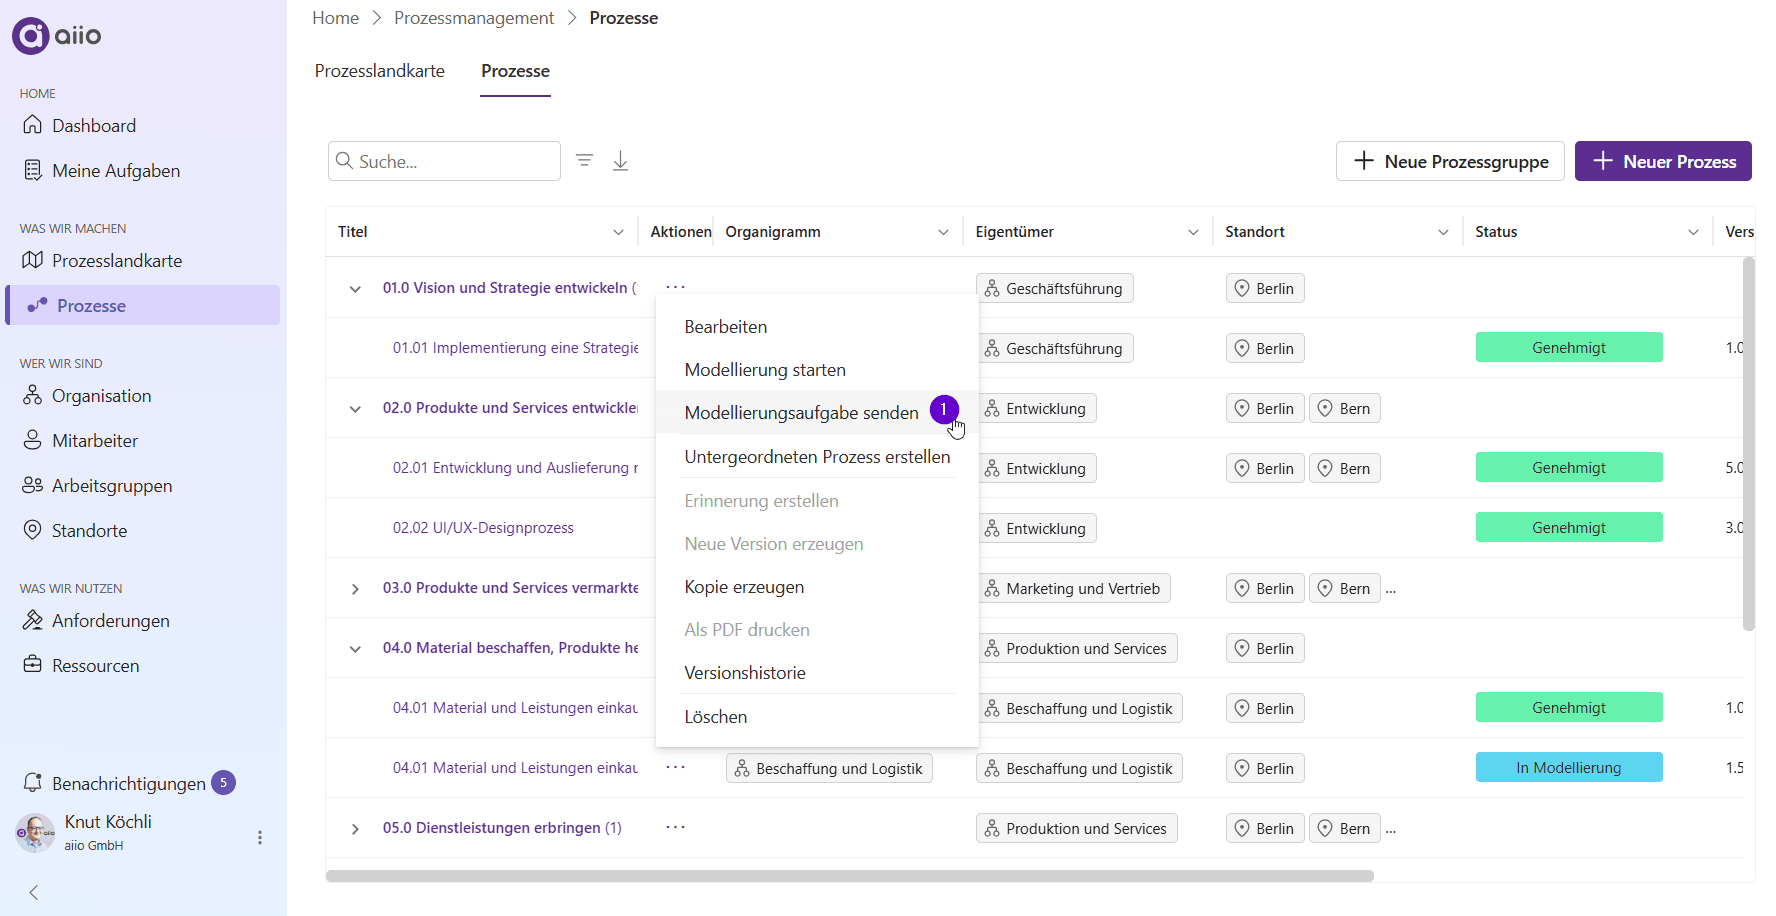Collapse 04.0 Material beschaffen group
This screenshot has width=1776, height=916.
(x=355, y=649)
